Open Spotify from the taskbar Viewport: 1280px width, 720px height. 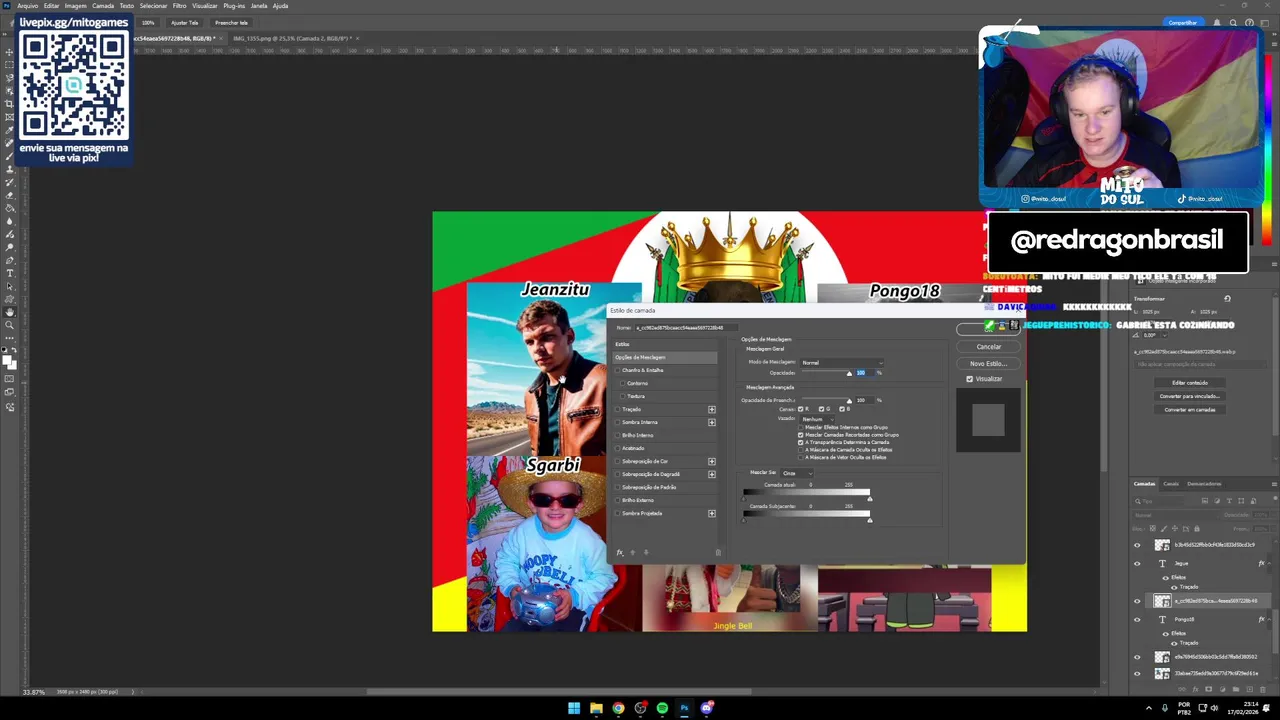click(x=662, y=708)
